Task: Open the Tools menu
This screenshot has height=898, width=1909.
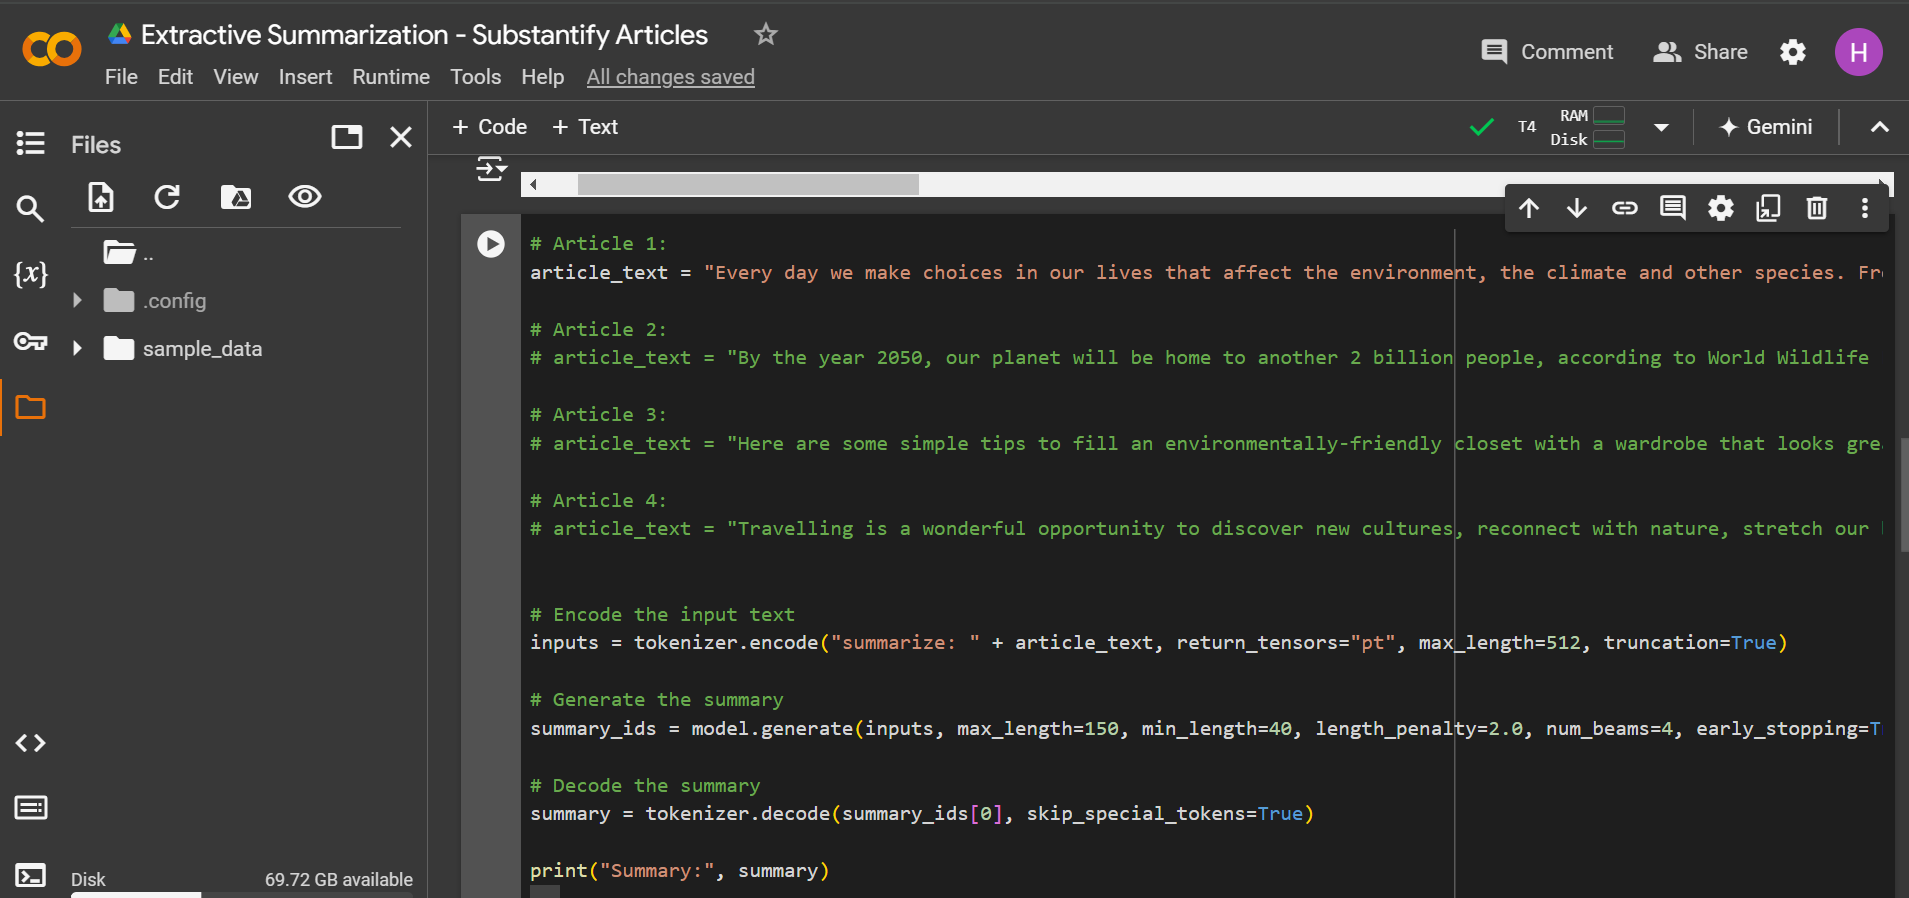Action: 475,77
